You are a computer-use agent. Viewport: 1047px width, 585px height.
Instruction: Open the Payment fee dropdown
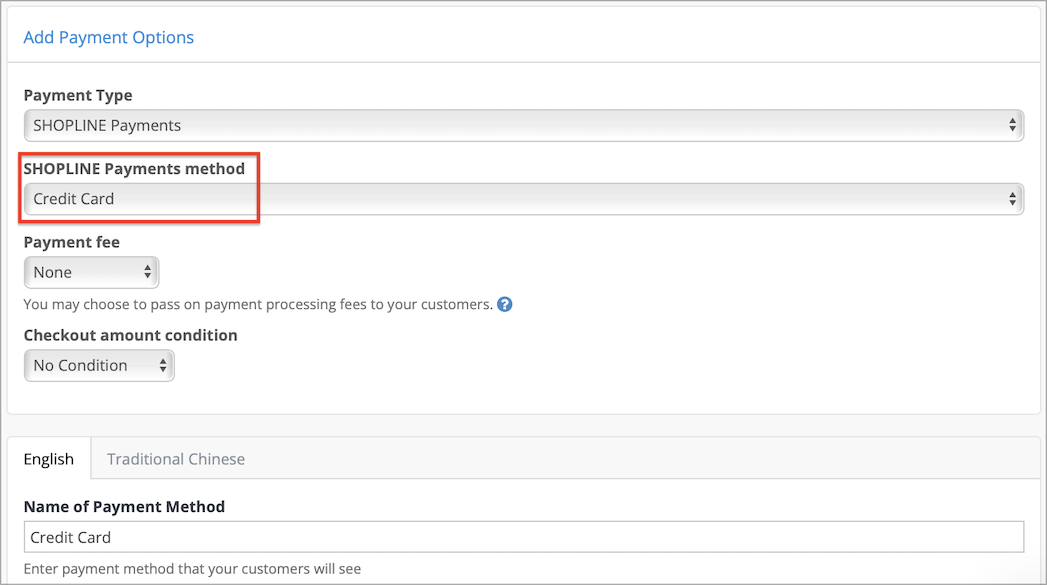(x=91, y=272)
